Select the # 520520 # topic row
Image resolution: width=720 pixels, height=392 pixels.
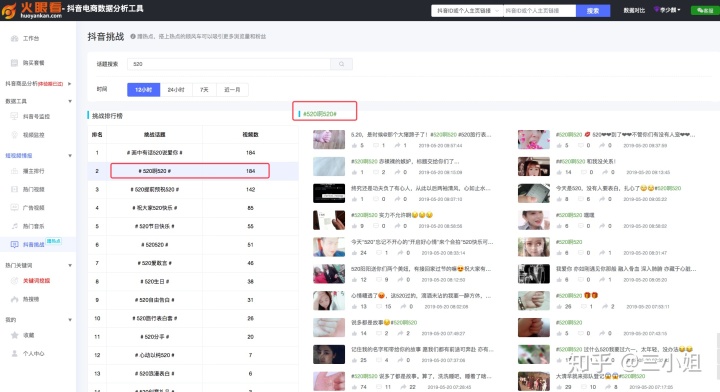[x=193, y=245]
